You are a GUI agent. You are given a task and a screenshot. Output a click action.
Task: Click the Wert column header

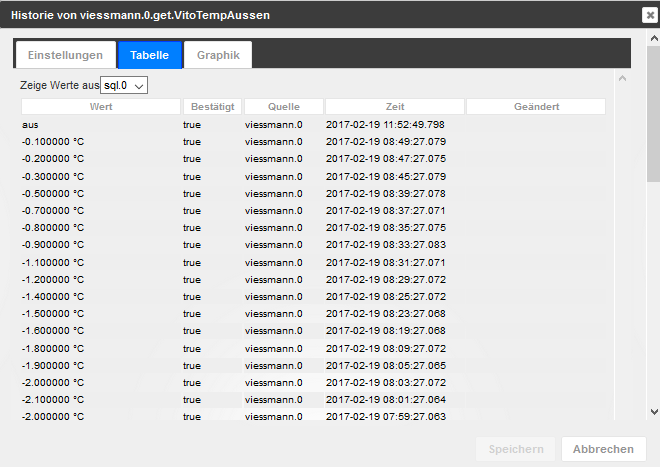pos(101,107)
